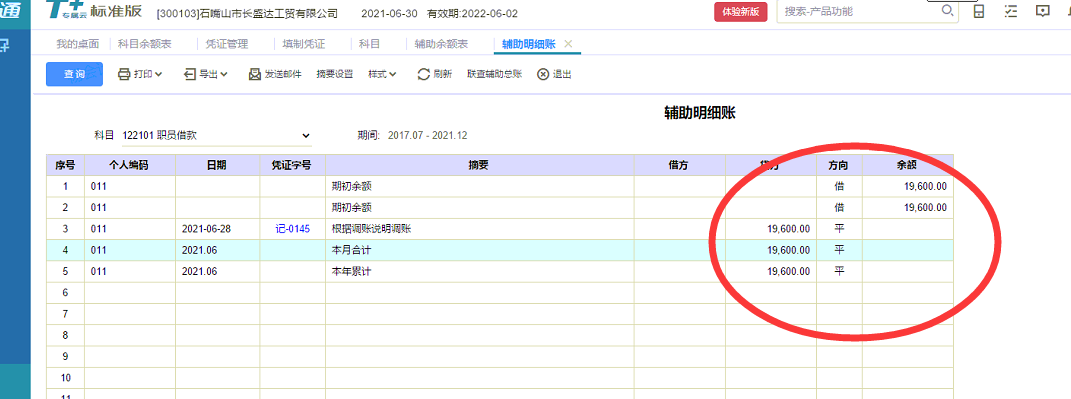Close the 辅助明细账 tab

tap(568, 44)
